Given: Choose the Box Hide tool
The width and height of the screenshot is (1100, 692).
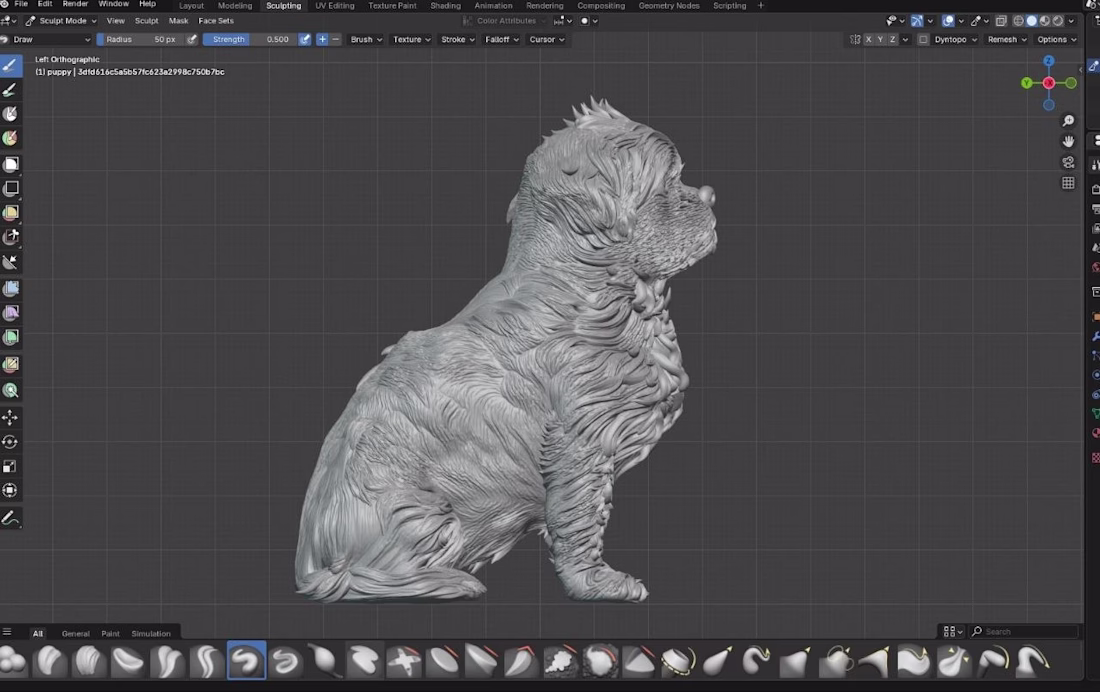Looking at the screenshot, I should [x=11, y=189].
